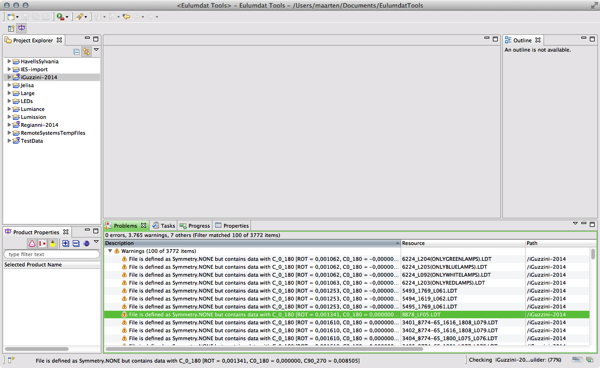Click the Run/external tools green play icon

point(60,17)
